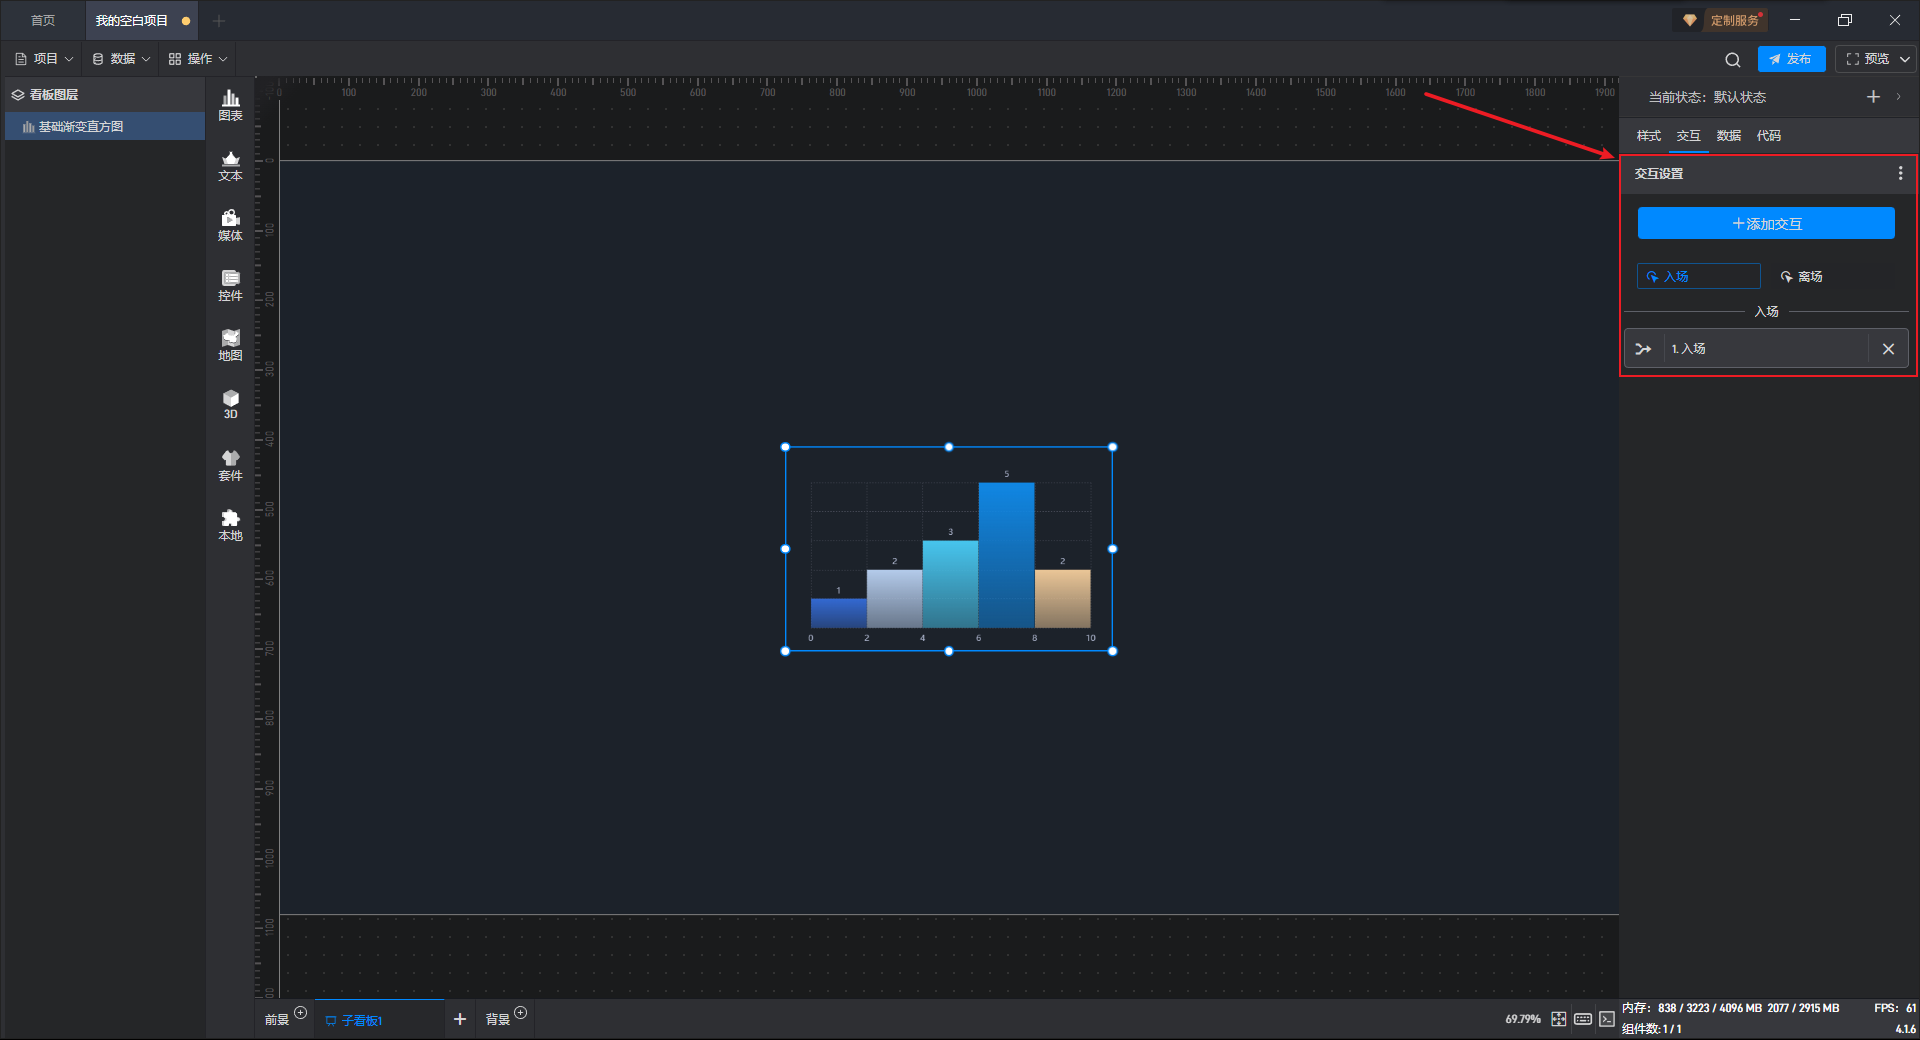Open the 预览 preview dropdown arrow
This screenshot has width=1920, height=1040.
click(1905, 59)
